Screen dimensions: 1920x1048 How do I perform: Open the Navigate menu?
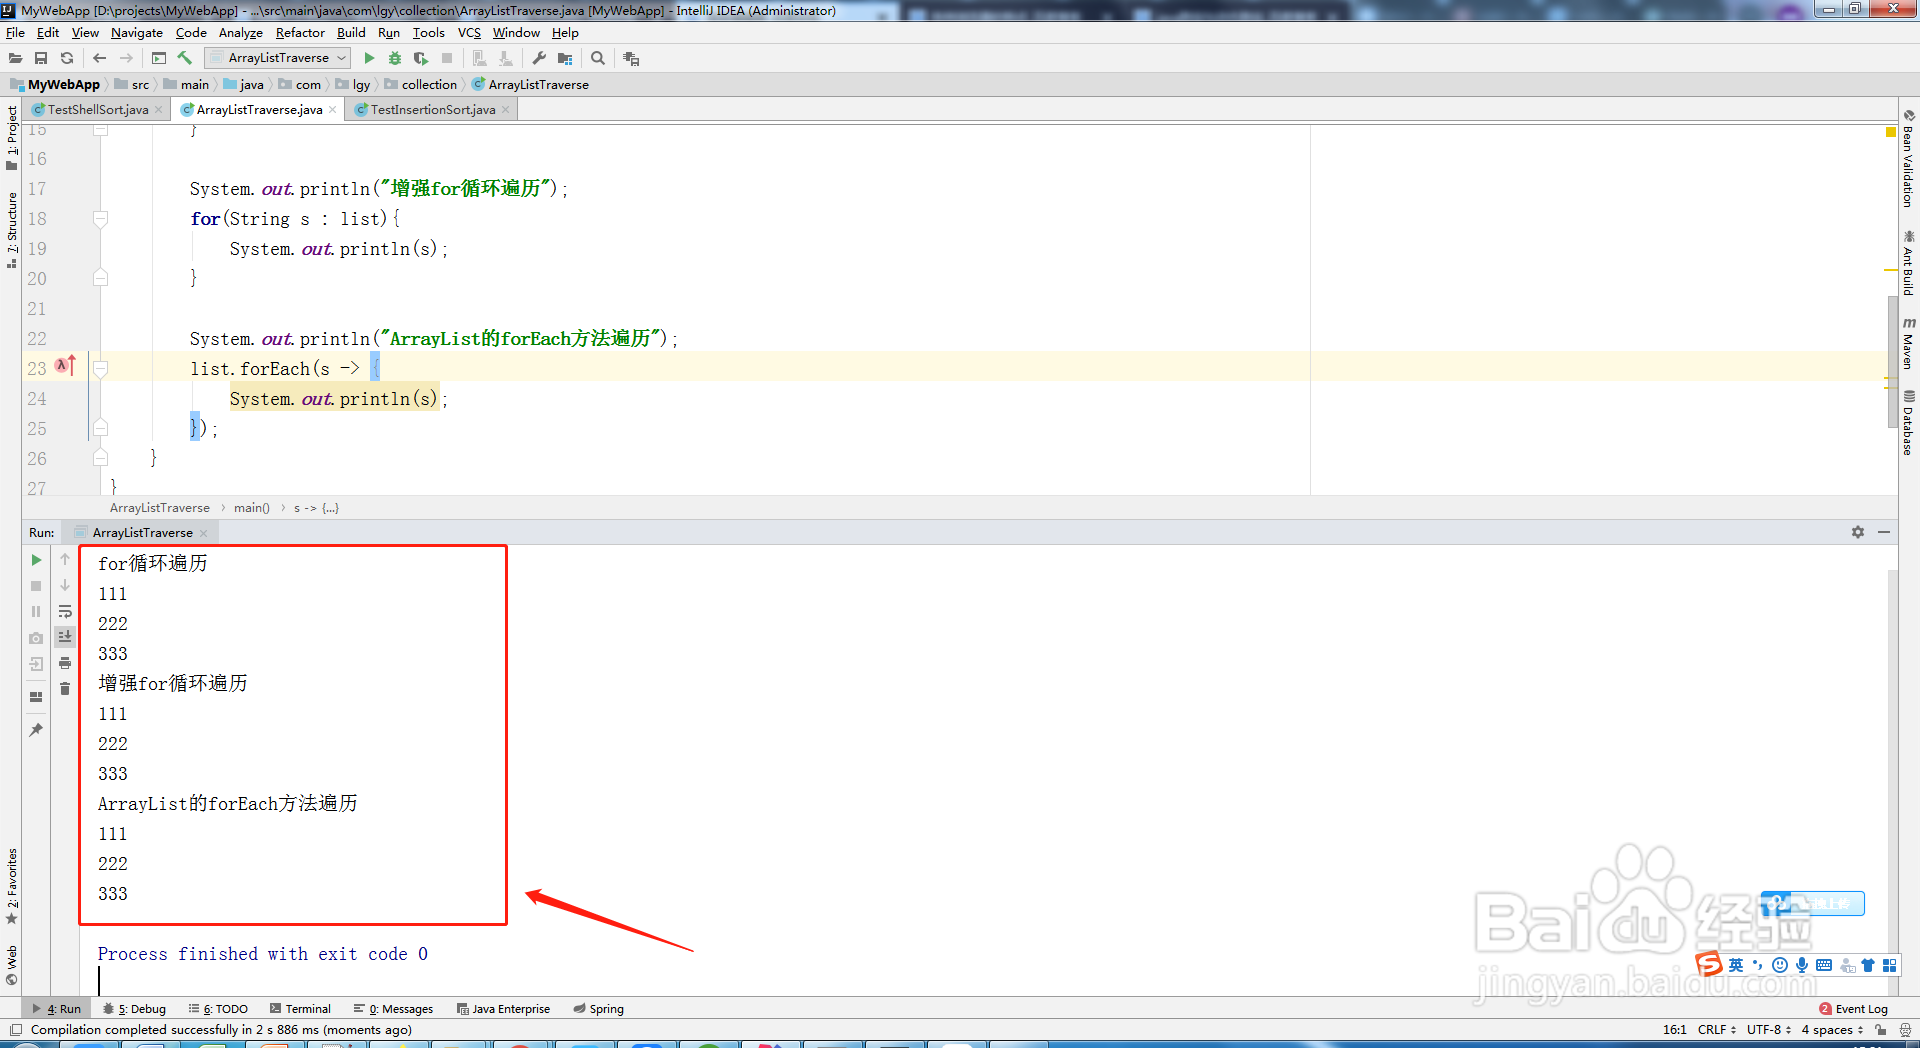coord(136,33)
